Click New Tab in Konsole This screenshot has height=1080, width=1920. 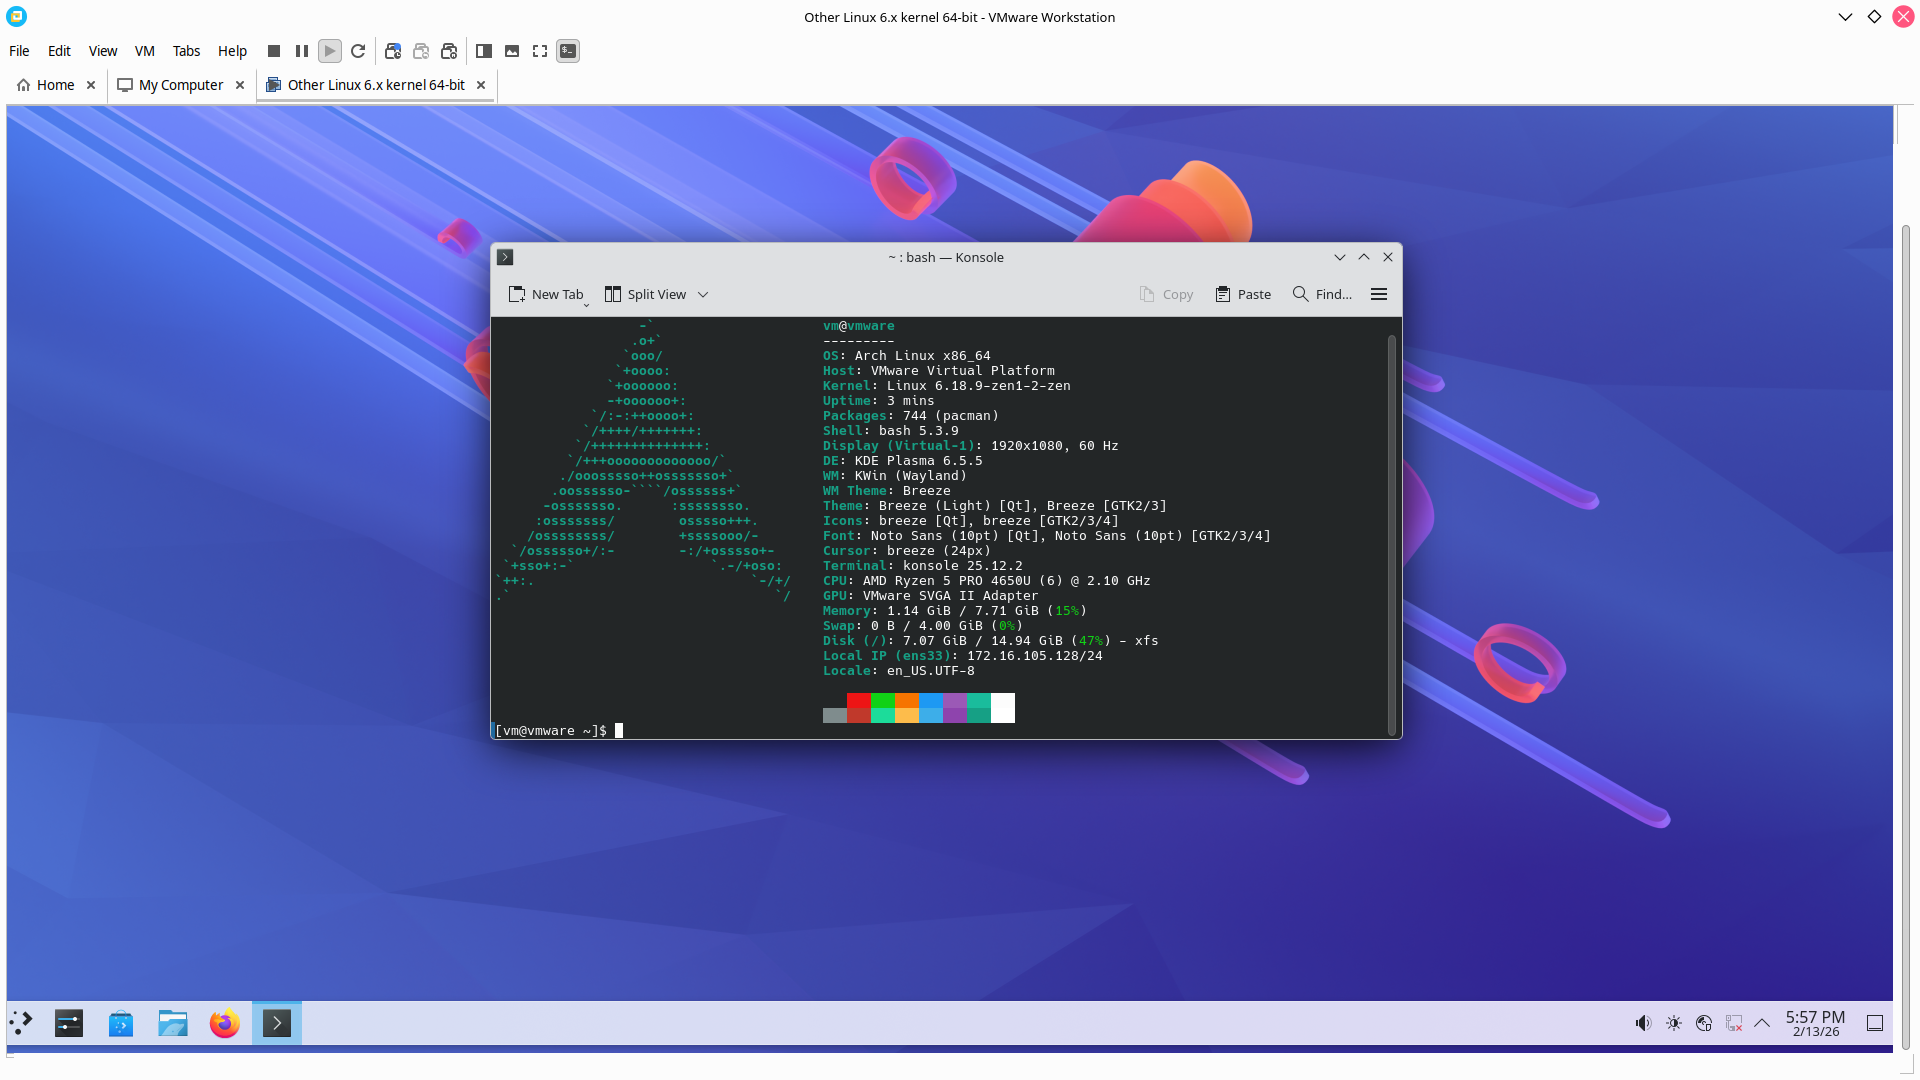(x=546, y=294)
